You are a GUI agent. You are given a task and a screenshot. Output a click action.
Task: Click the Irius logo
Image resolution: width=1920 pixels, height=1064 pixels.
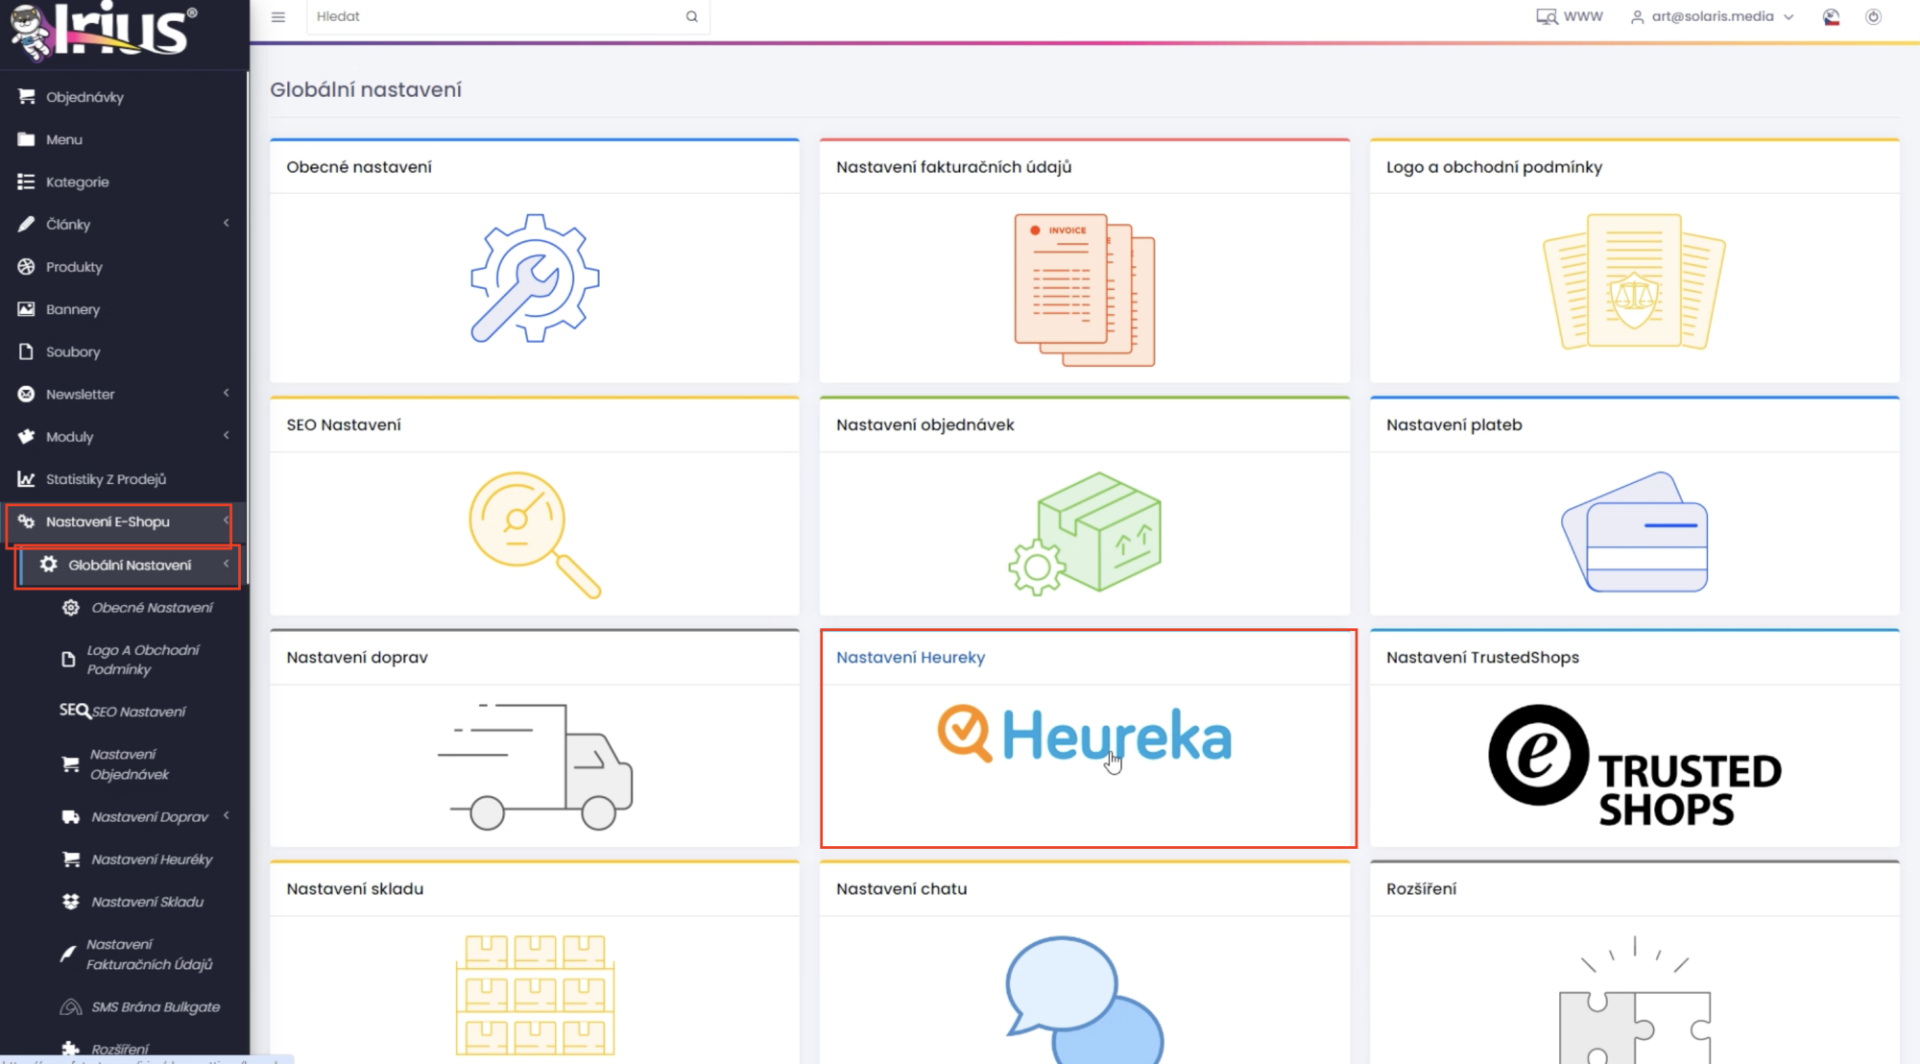(105, 30)
